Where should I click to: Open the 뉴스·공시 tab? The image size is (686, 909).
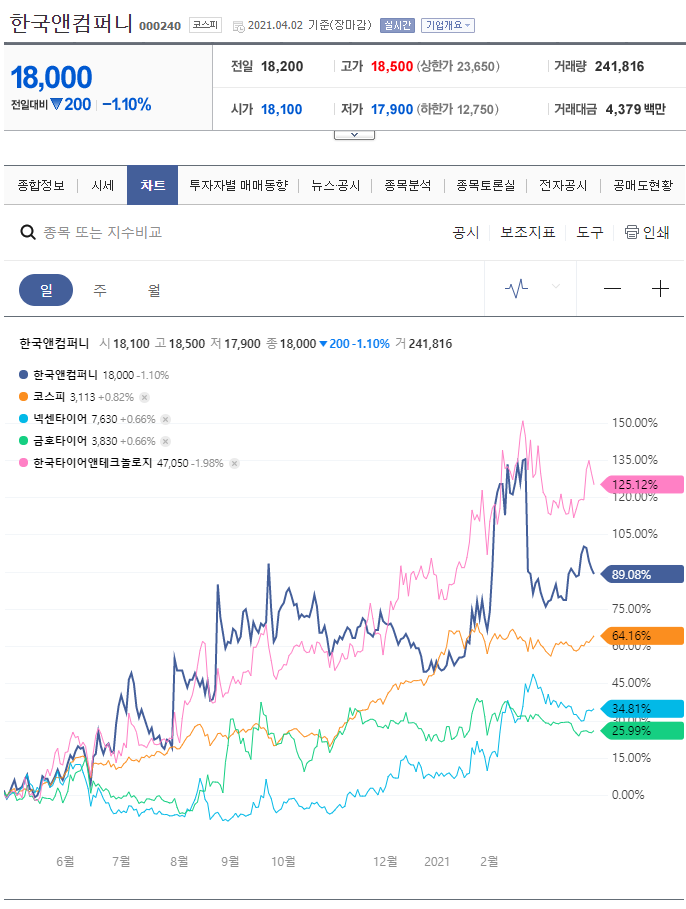(x=336, y=186)
